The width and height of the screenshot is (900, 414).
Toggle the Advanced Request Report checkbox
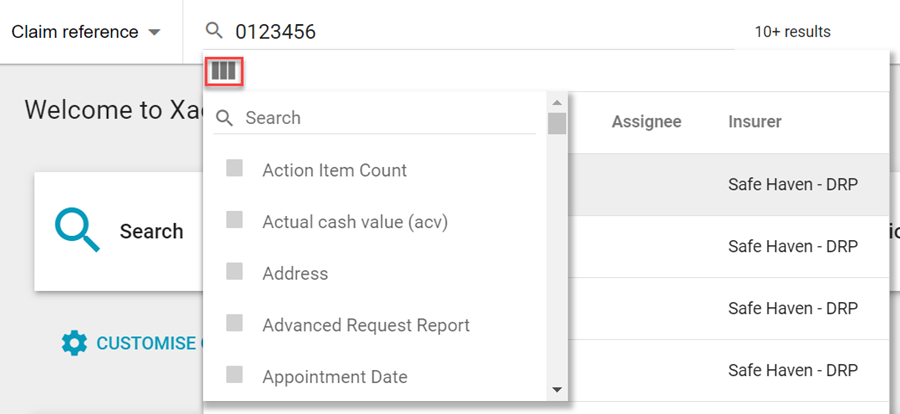coord(234,324)
